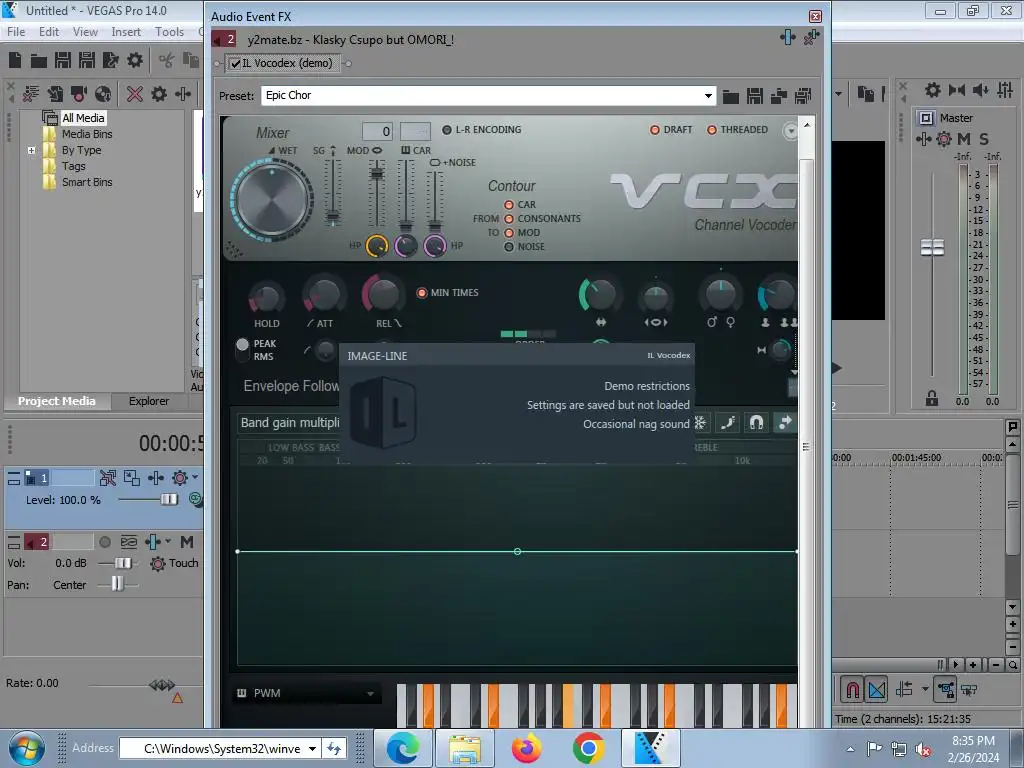
Task: Open the Insert menu
Action: 126,31
